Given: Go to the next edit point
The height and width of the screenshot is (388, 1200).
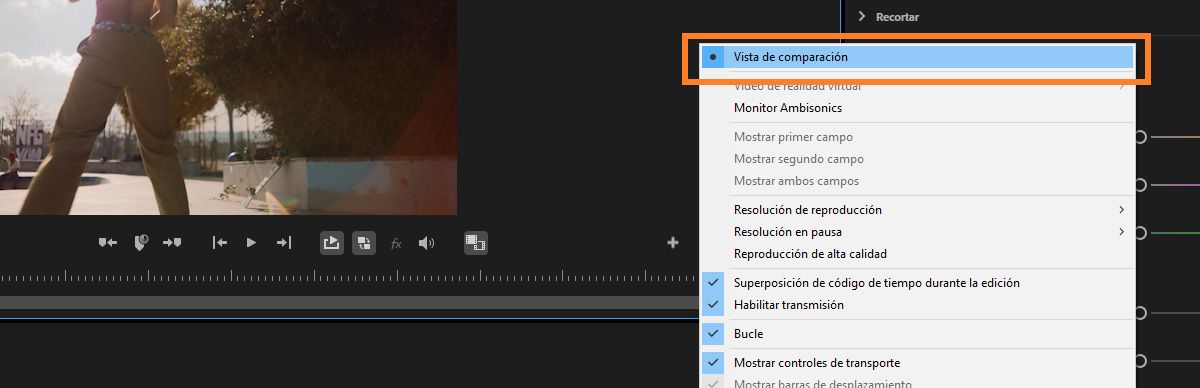Looking at the screenshot, I should pyautogui.click(x=284, y=242).
